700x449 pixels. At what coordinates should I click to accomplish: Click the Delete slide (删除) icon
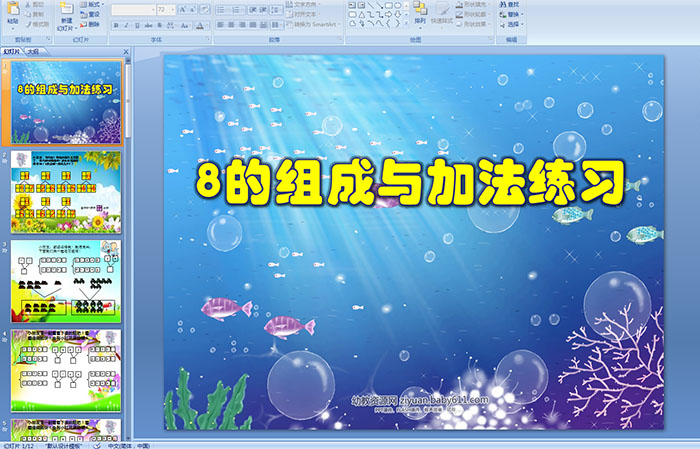click(x=92, y=25)
